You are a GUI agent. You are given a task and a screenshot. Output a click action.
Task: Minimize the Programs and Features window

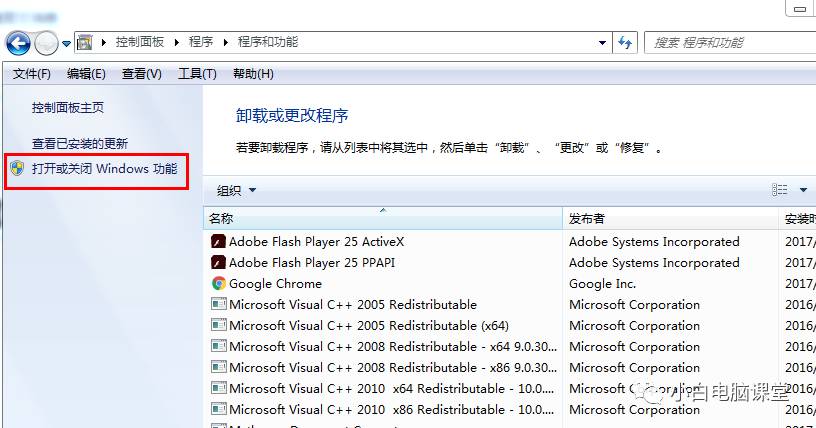point(800,8)
